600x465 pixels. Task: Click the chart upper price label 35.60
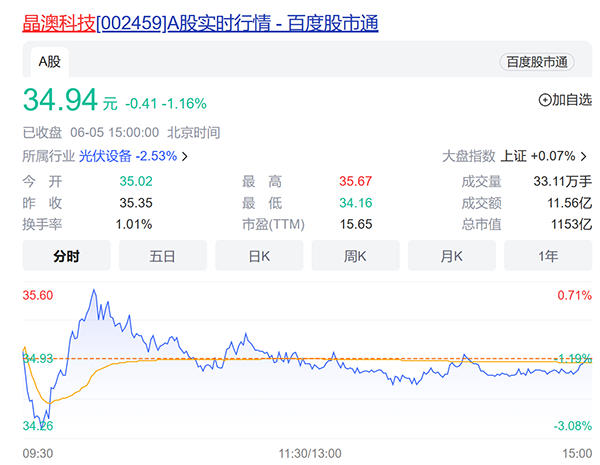coord(38,295)
